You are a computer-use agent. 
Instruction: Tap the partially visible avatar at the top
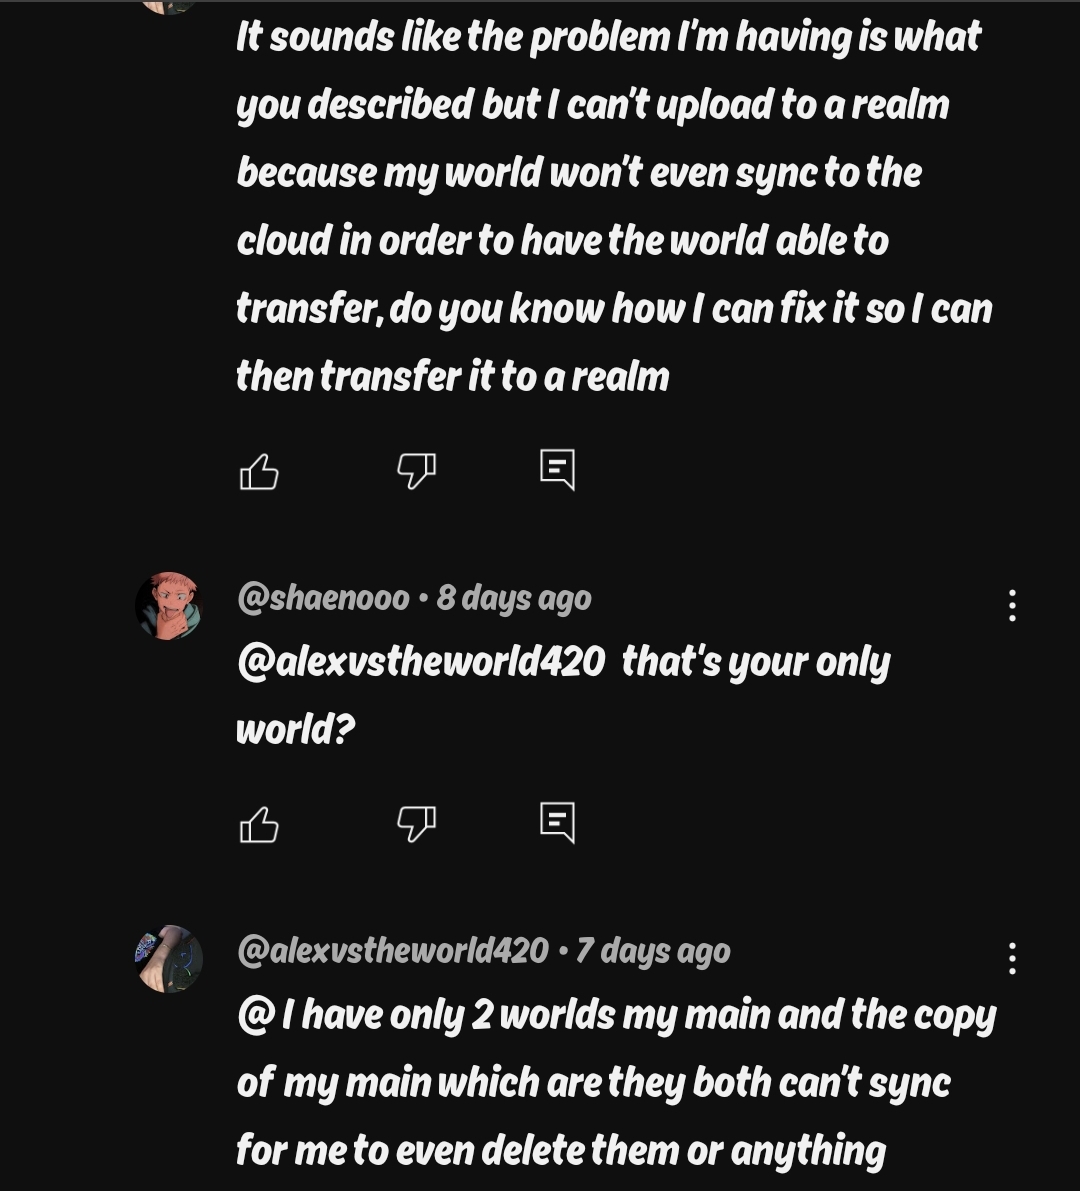tap(167, 6)
